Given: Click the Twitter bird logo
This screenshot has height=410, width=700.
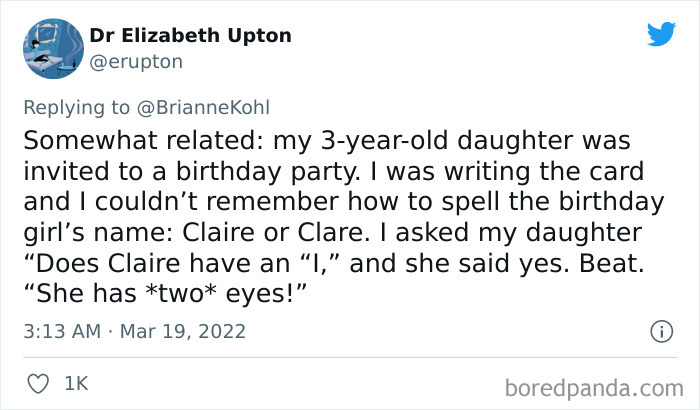Looking at the screenshot, I should coord(662,33).
